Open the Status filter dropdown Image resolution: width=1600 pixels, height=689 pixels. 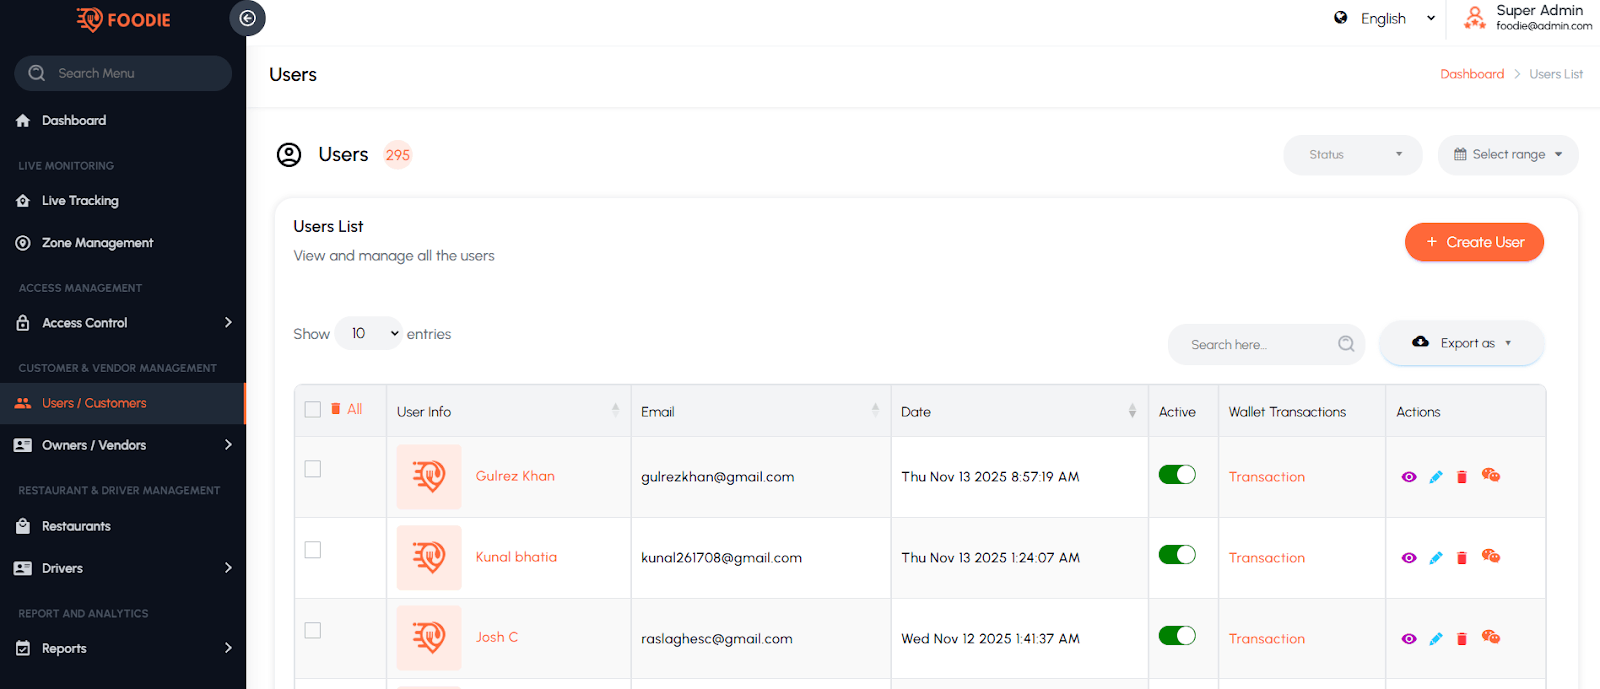pos(1352,155)
